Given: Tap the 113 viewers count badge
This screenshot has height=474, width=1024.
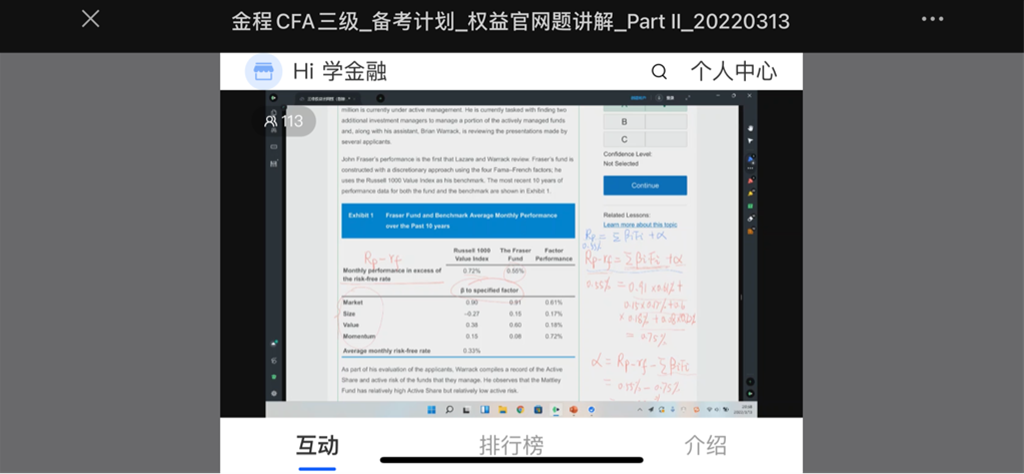Looking at the screenshot, I should coord(284,121).
